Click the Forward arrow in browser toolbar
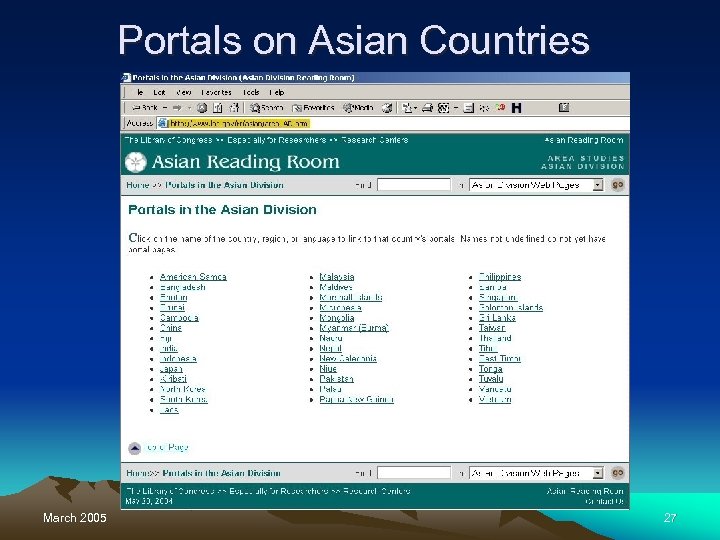Image resolution: width=720 pixels, height=540 pixels. pyautogui.click(x=177, y=108)
